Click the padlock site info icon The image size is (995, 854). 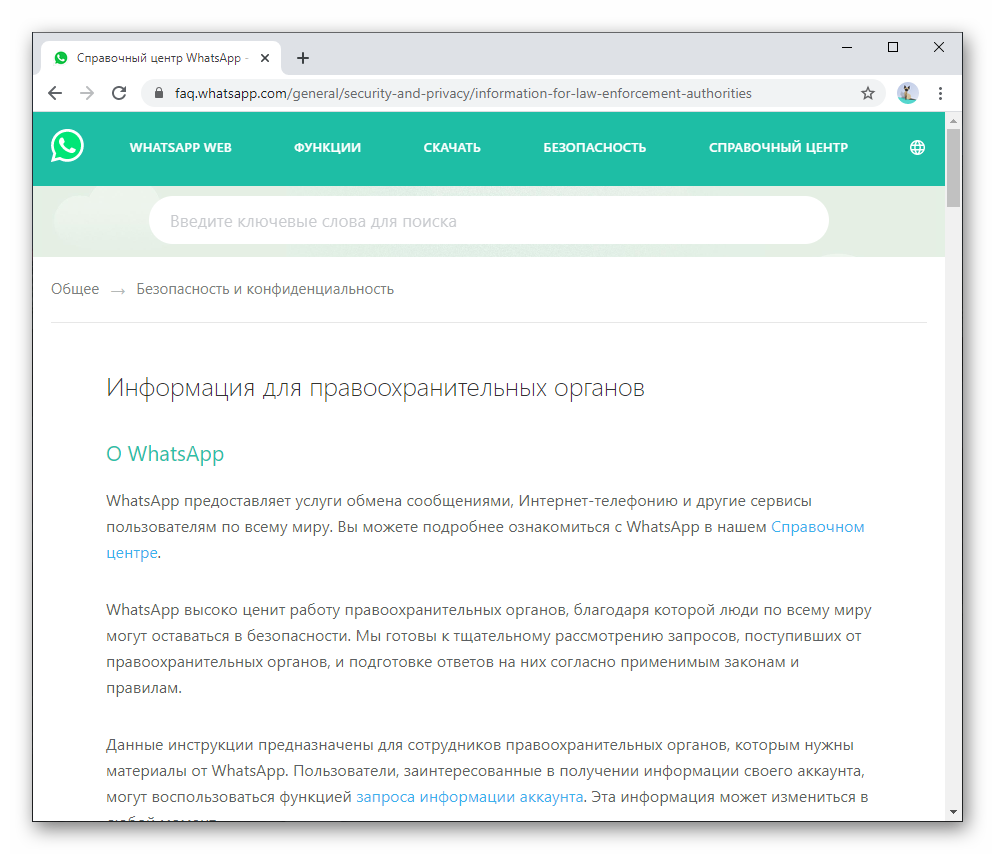[158, 93]
